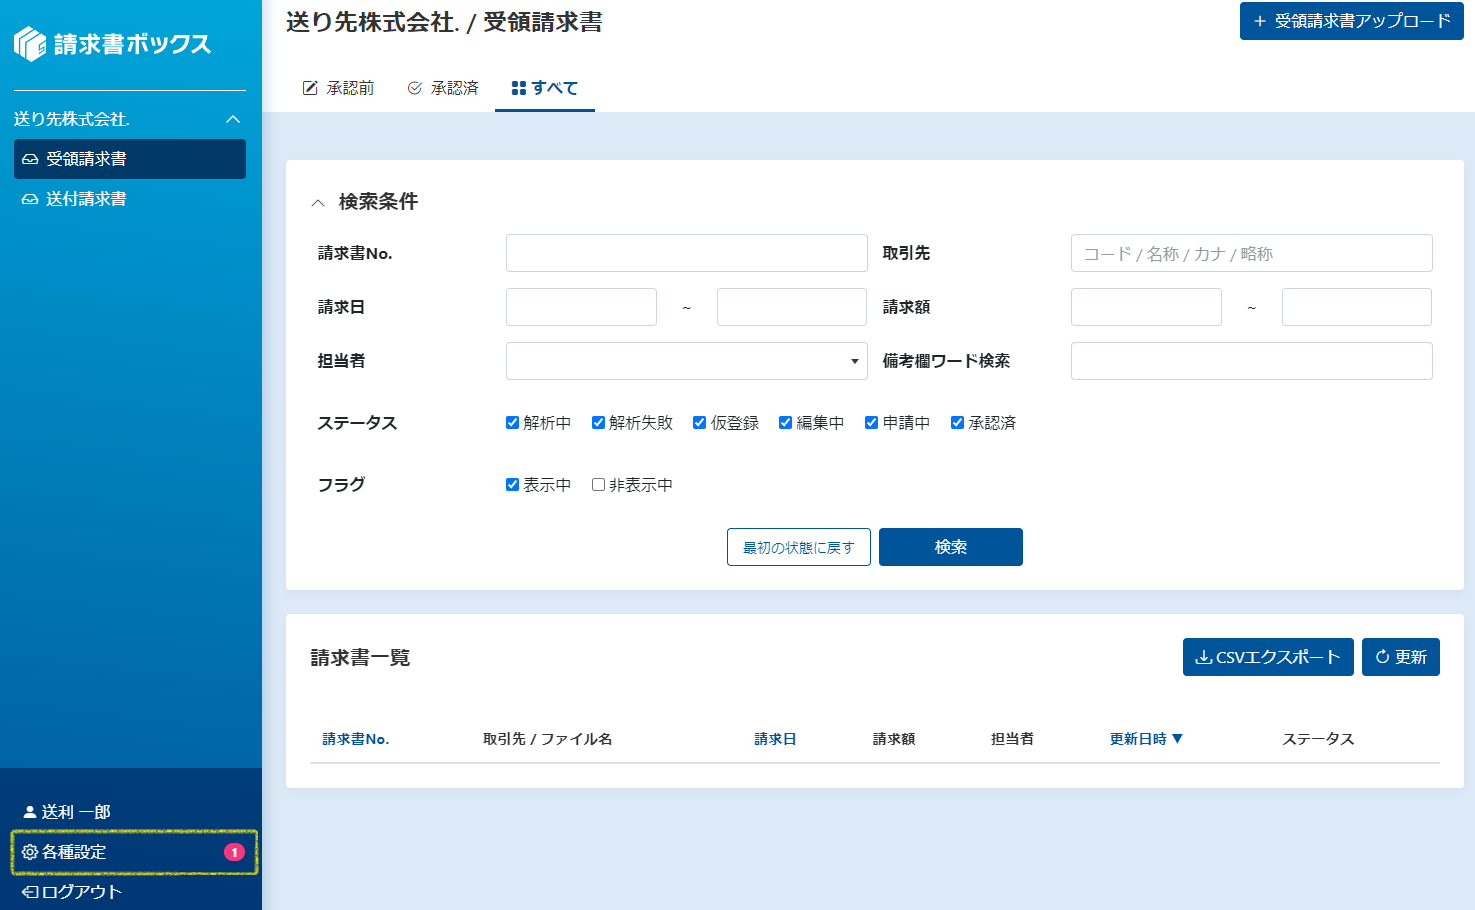Image resolution: width=1475 pixels, height=910 pixels.
Task: Sort by 請求日 column header
Action: pyautogui.click(x=775, y=739)
